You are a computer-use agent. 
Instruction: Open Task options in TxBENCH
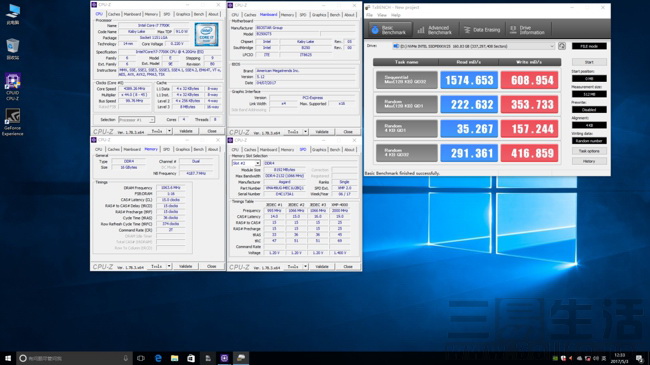tap(589, 151)
